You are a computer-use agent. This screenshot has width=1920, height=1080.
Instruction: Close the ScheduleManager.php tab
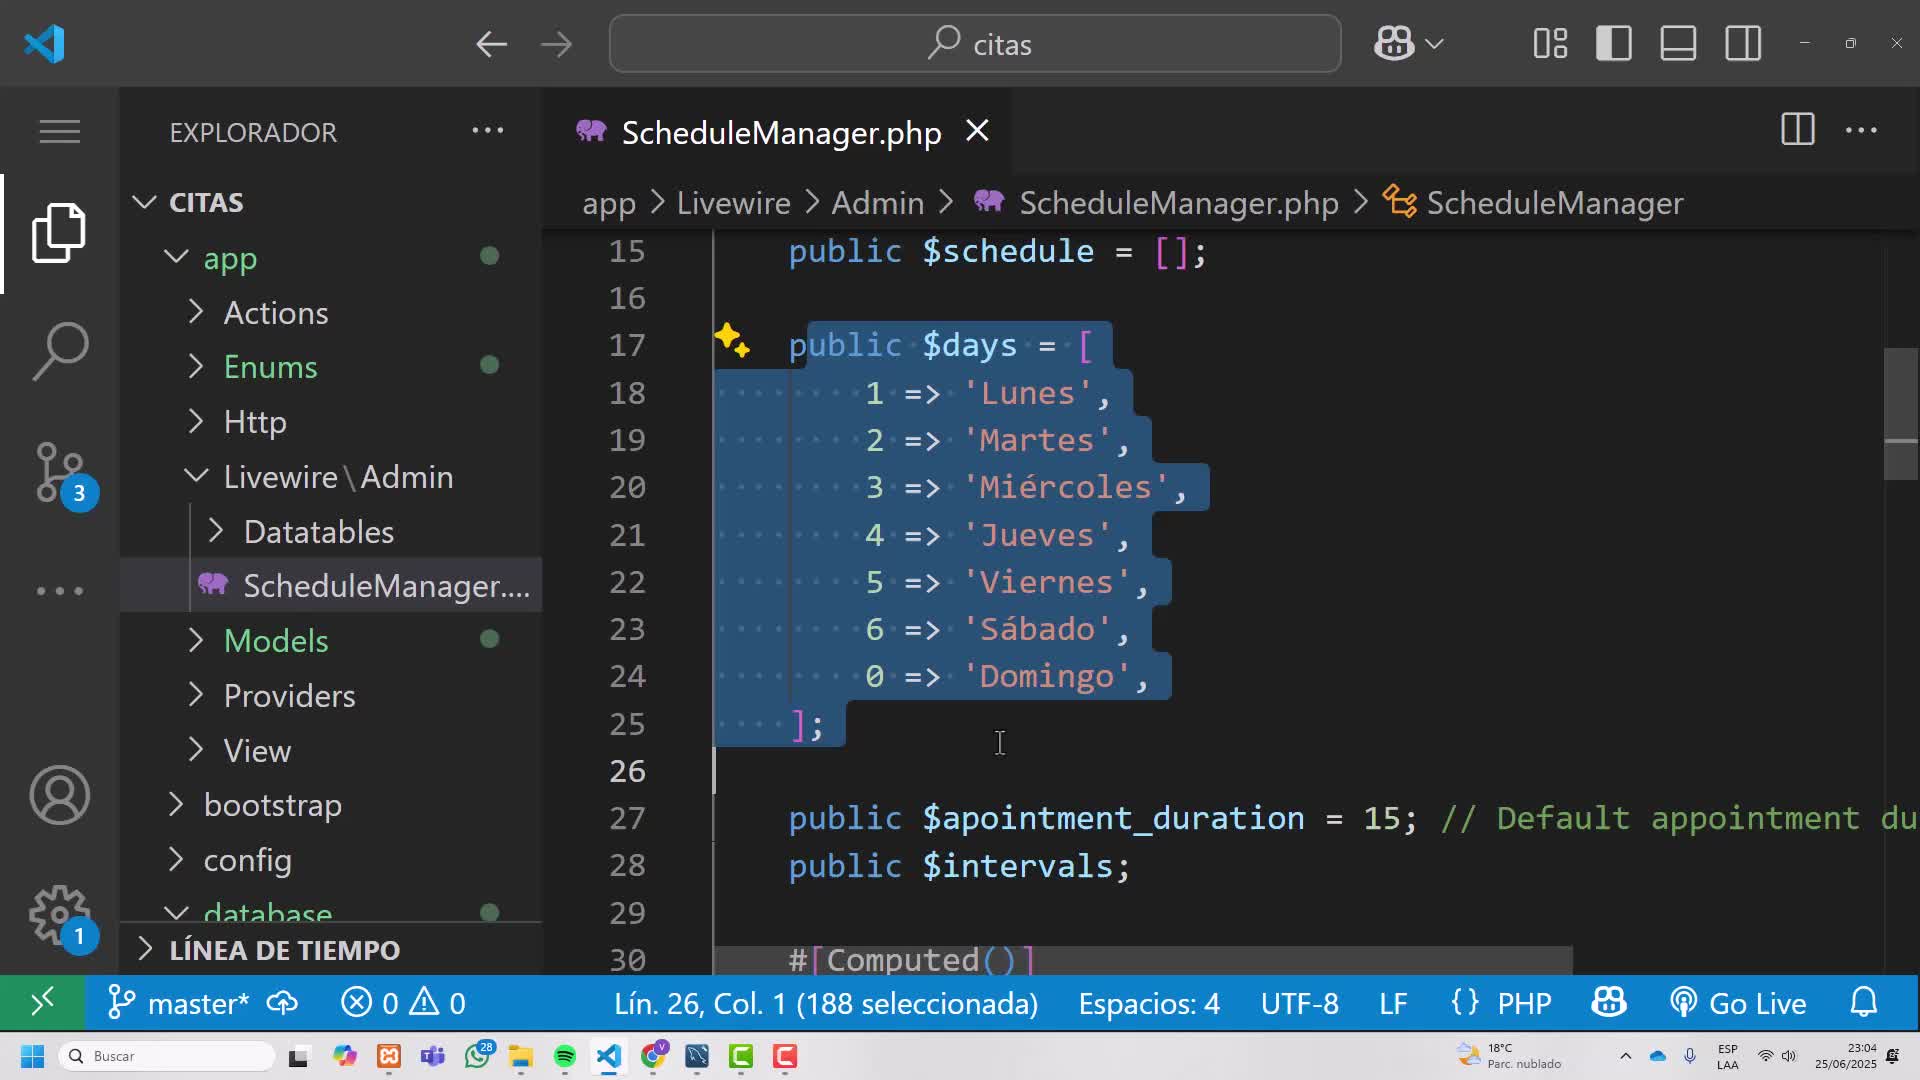click(x=977, y=131)
